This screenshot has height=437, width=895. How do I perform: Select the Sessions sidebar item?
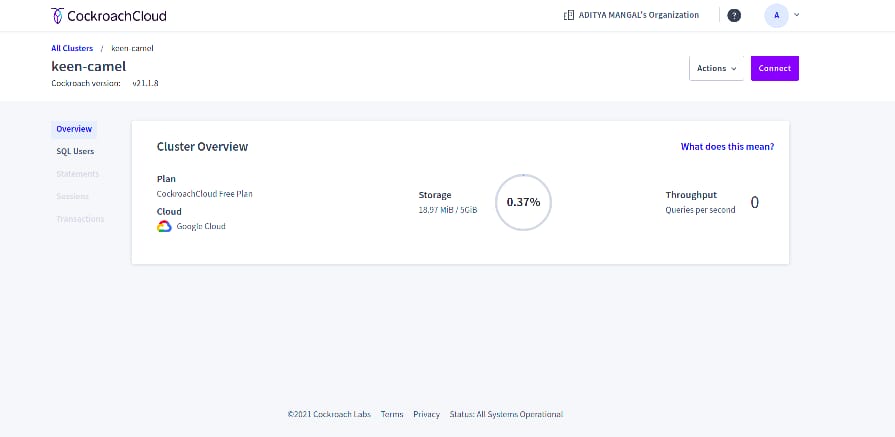(72, 196)
